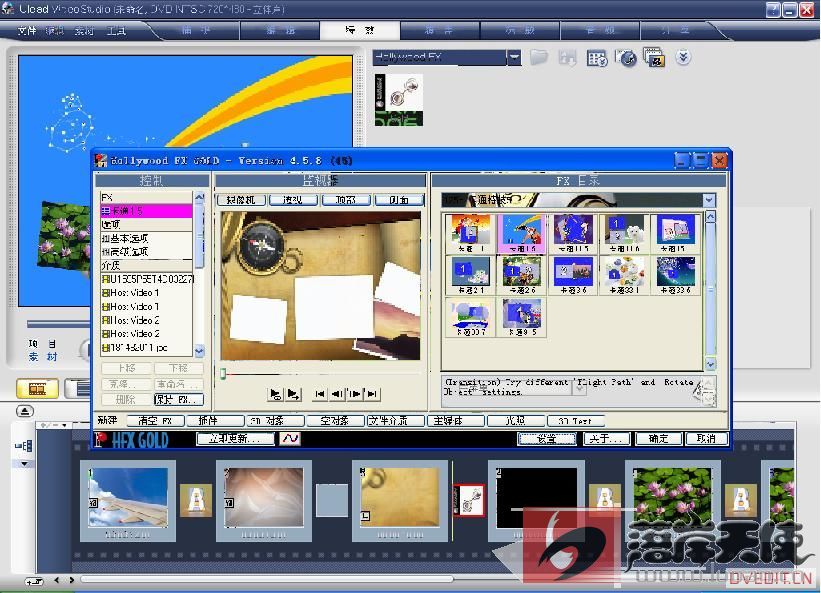The height and width of the screenshot is (593, 821).
Task: Open the 编辑 menu in VideoStudio menu bar
Action: tap(55, 30)
